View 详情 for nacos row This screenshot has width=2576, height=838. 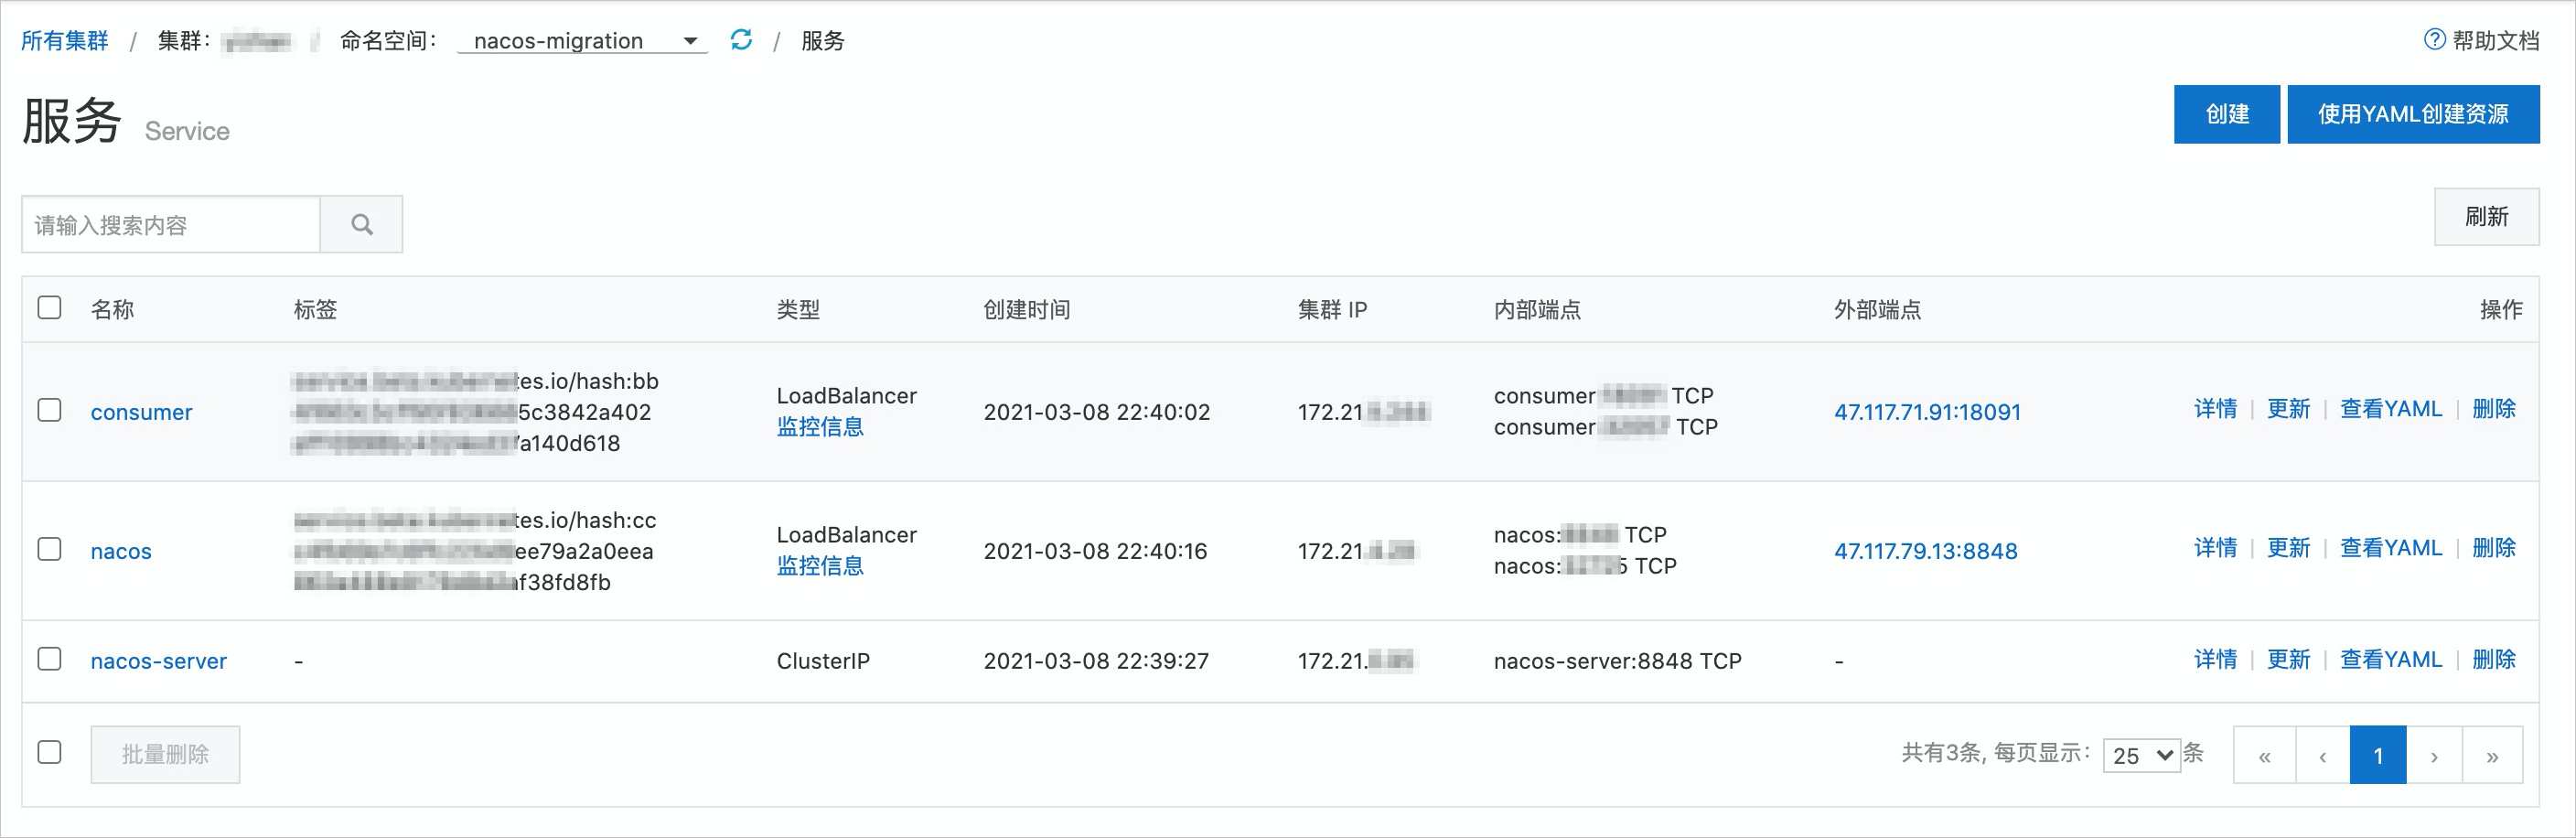pos(2215,548)
